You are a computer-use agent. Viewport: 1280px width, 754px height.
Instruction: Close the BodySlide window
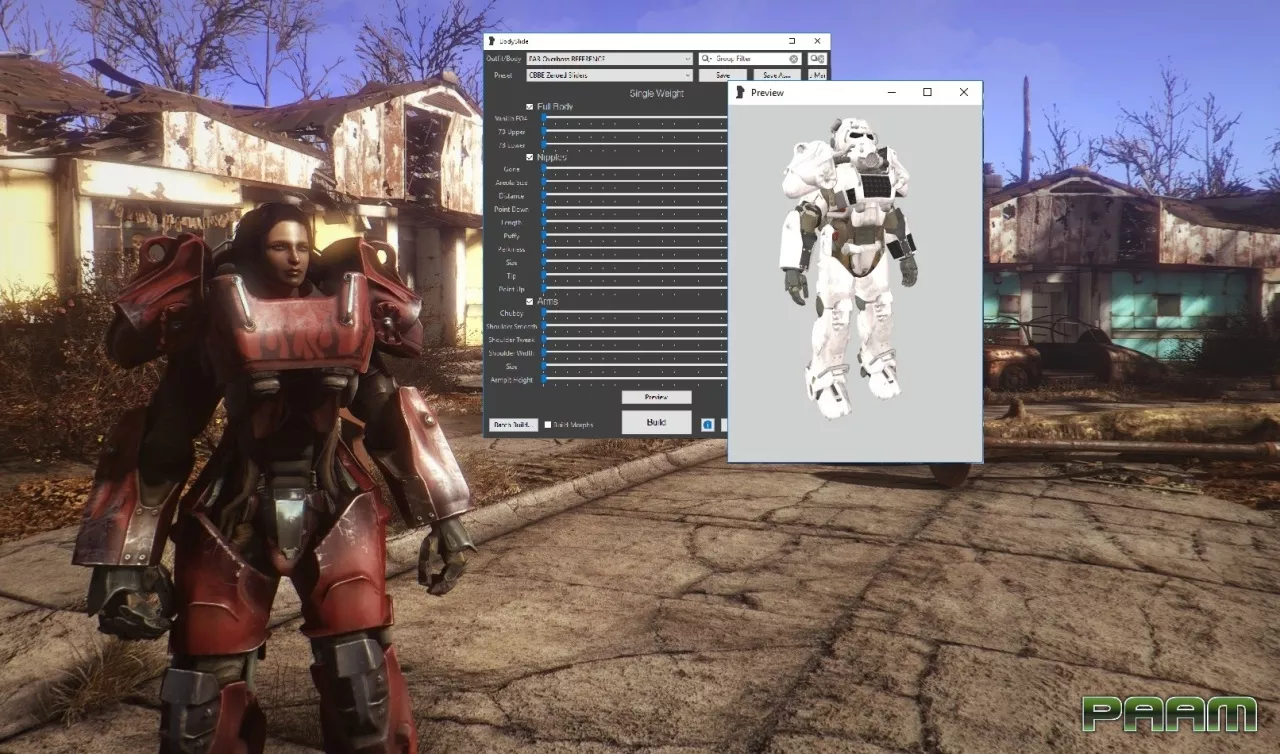[817, 41]
